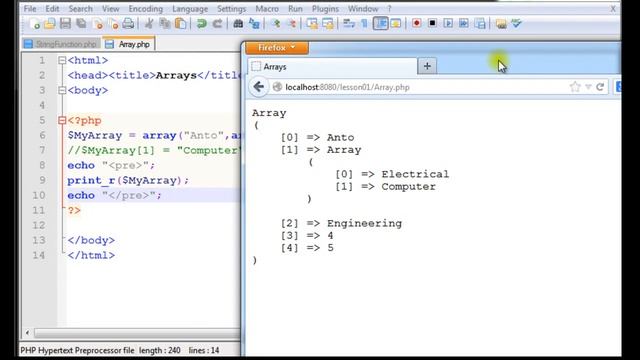Screen dimensions: 640x360
Task: Open the Run menu
Action: [x=296, y=9]
